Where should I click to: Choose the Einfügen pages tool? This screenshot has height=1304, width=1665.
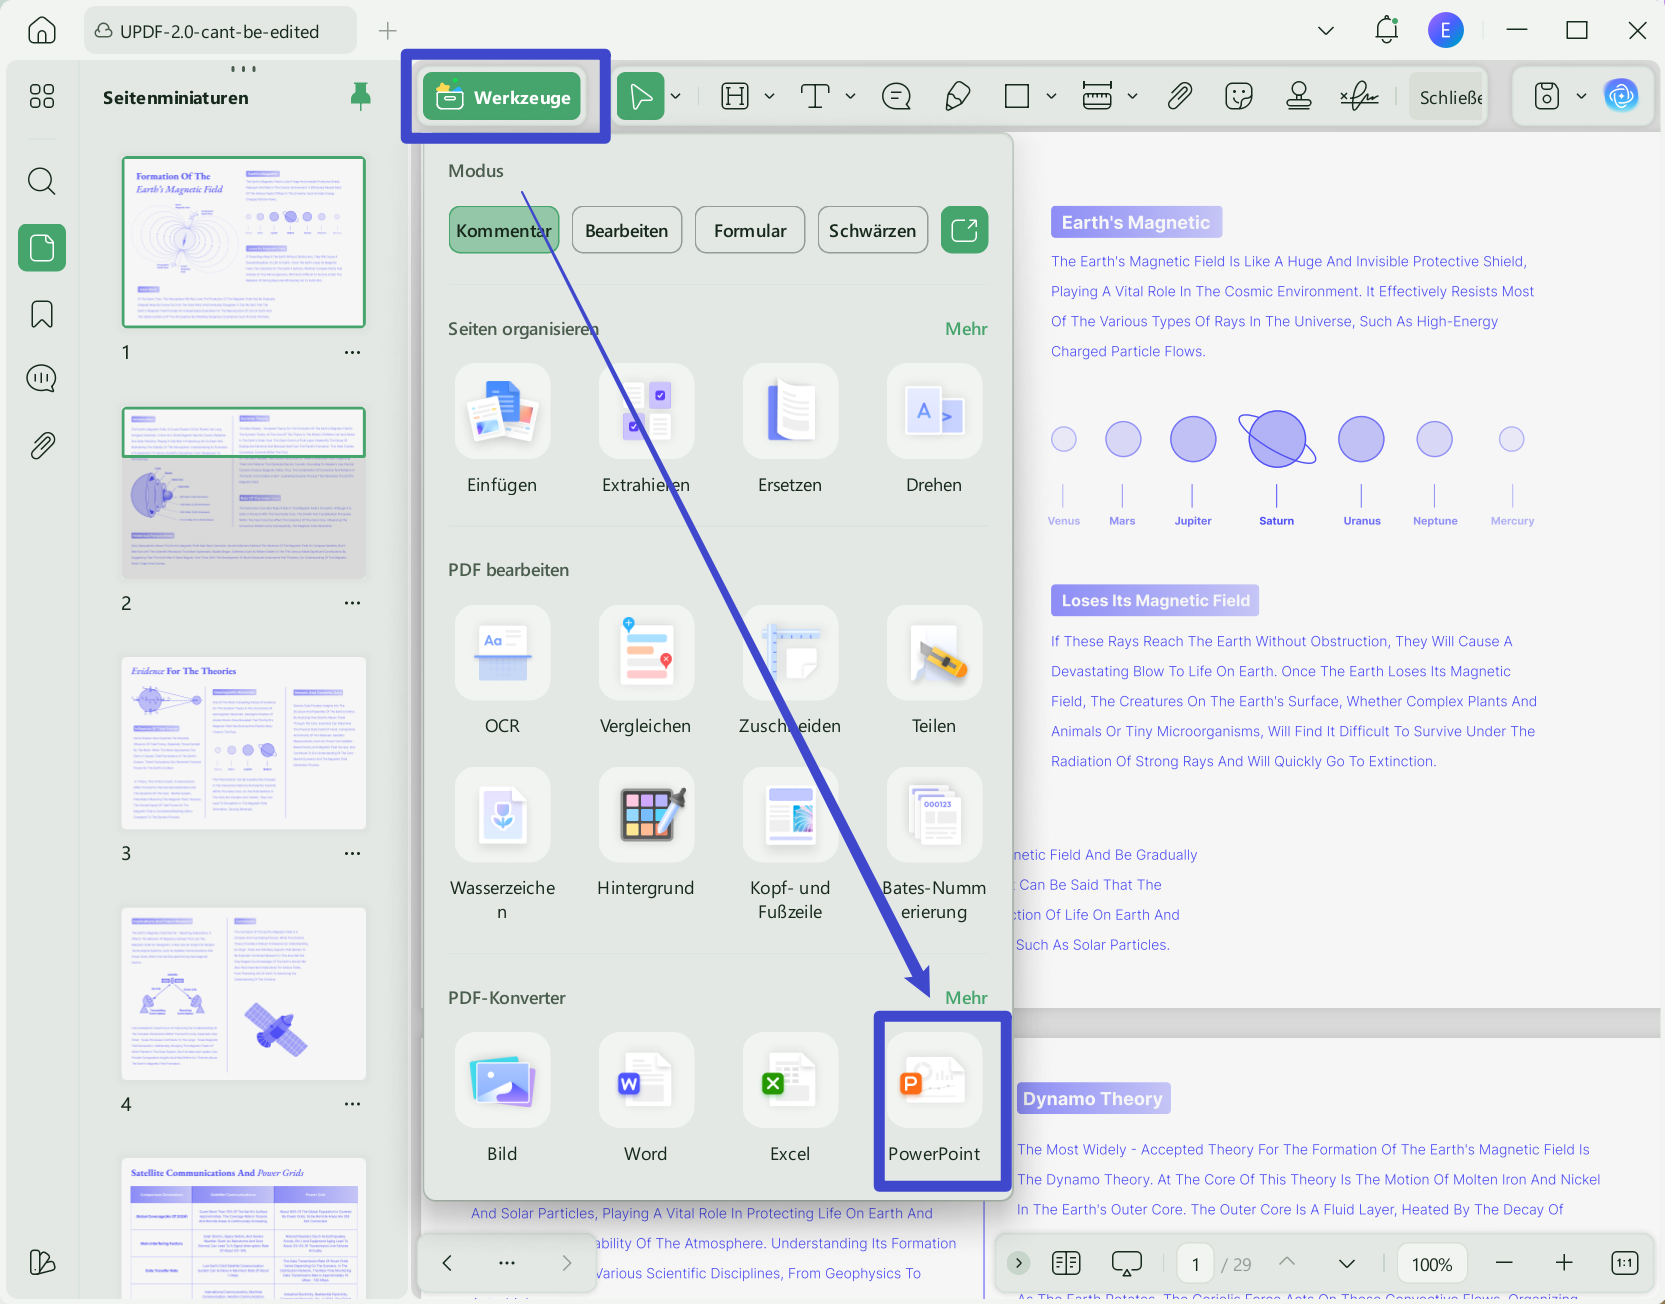(x=502, y=430)
